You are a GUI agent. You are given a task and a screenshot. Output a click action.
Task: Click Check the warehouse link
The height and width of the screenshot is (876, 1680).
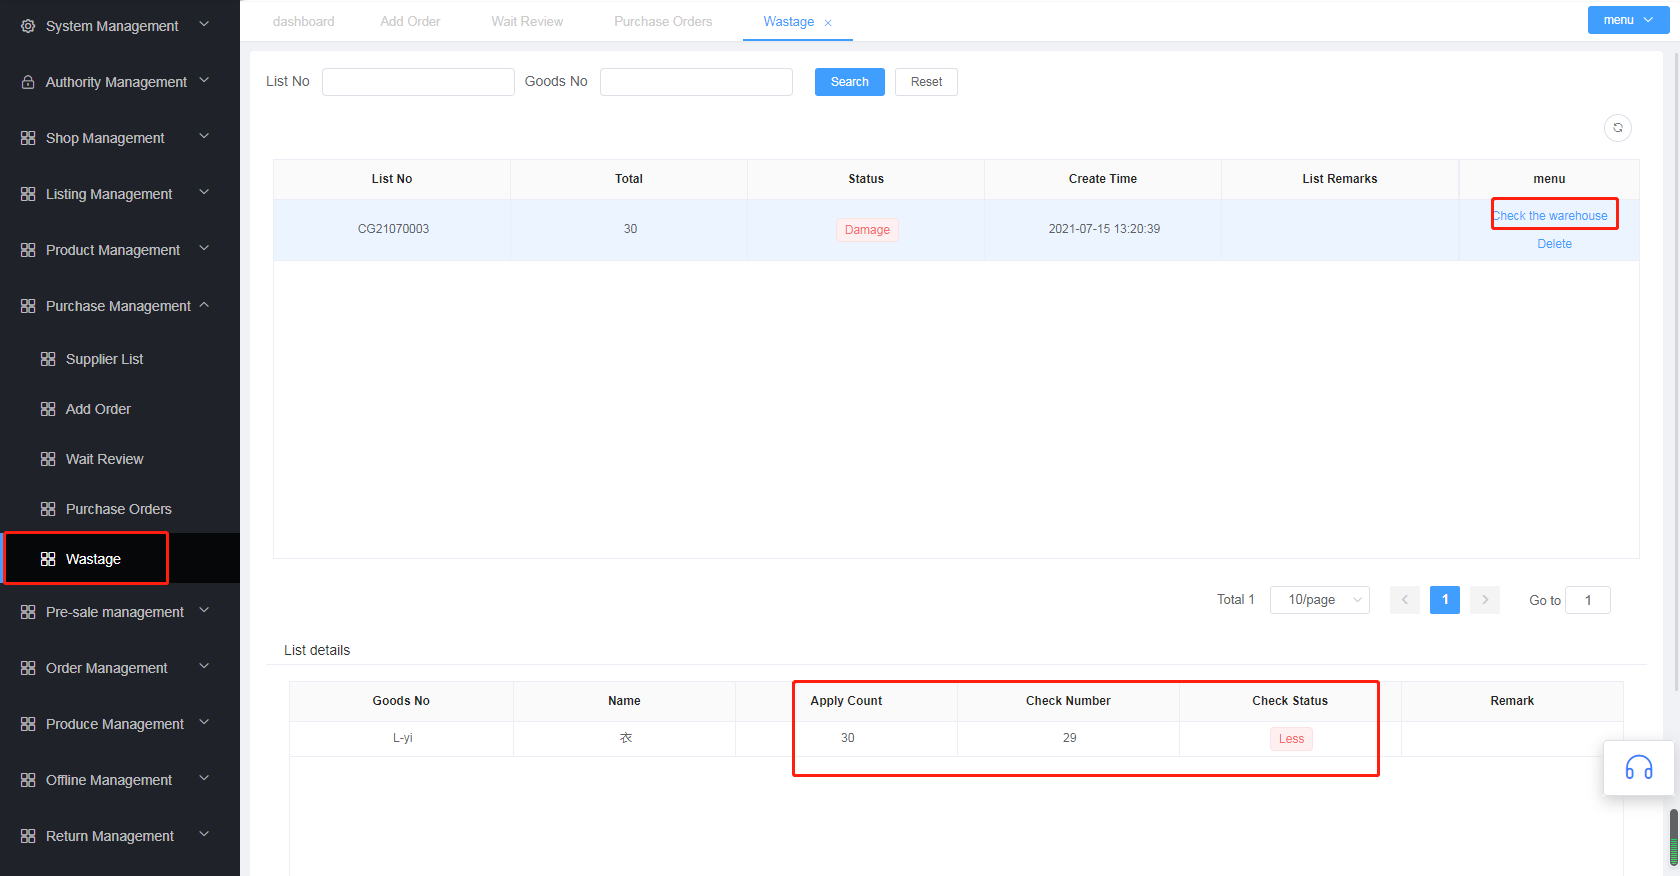click(1551, 216)
